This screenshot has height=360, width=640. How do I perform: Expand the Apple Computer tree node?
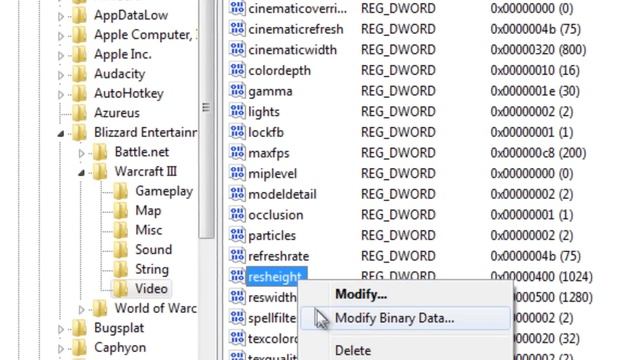click(x=61, y=36)
